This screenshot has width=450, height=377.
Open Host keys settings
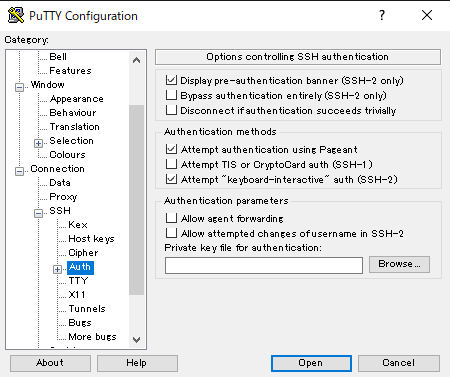coord(91,239)
